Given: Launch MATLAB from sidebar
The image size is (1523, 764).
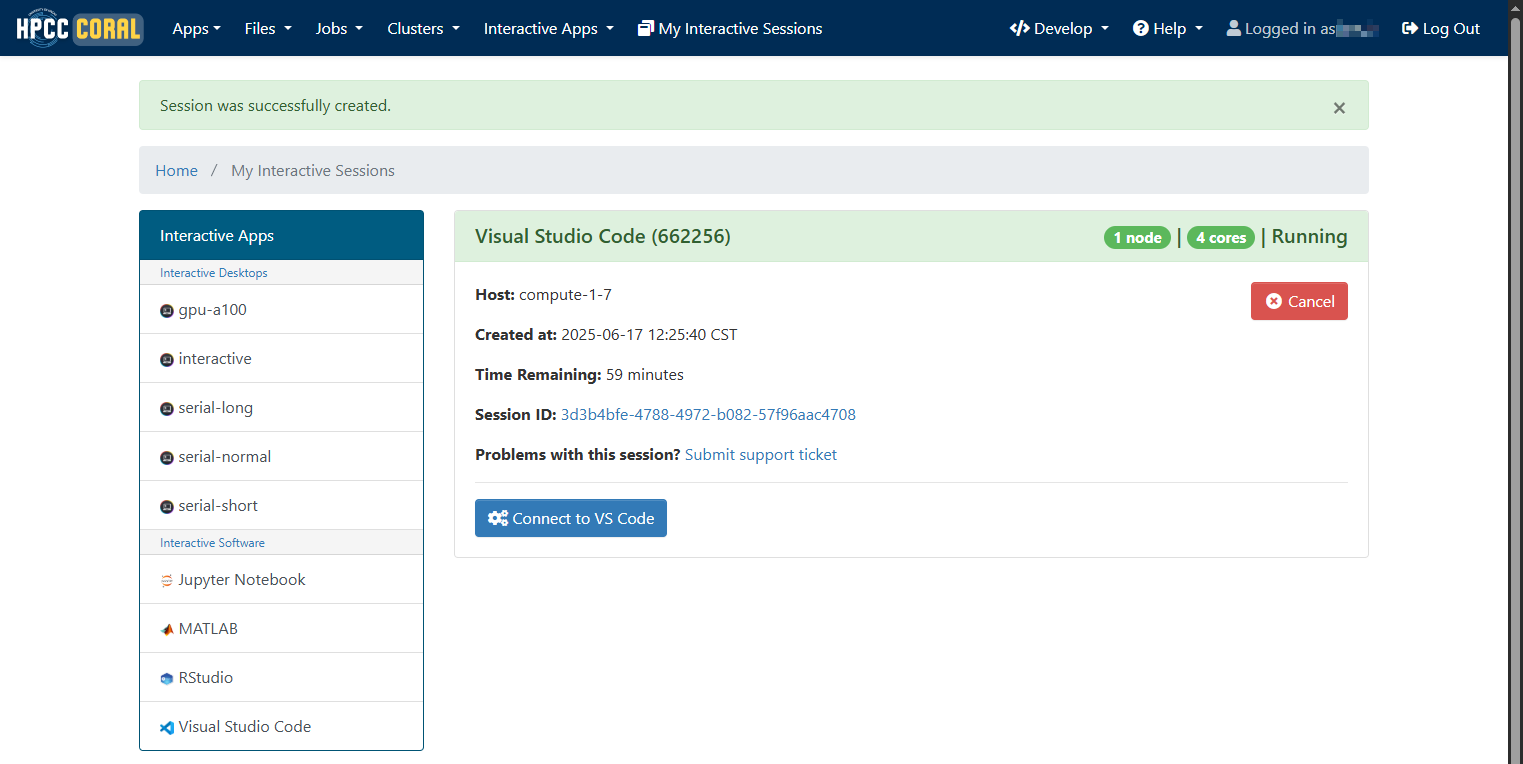Looking at the screenshot, I should (x=281, y=629).
